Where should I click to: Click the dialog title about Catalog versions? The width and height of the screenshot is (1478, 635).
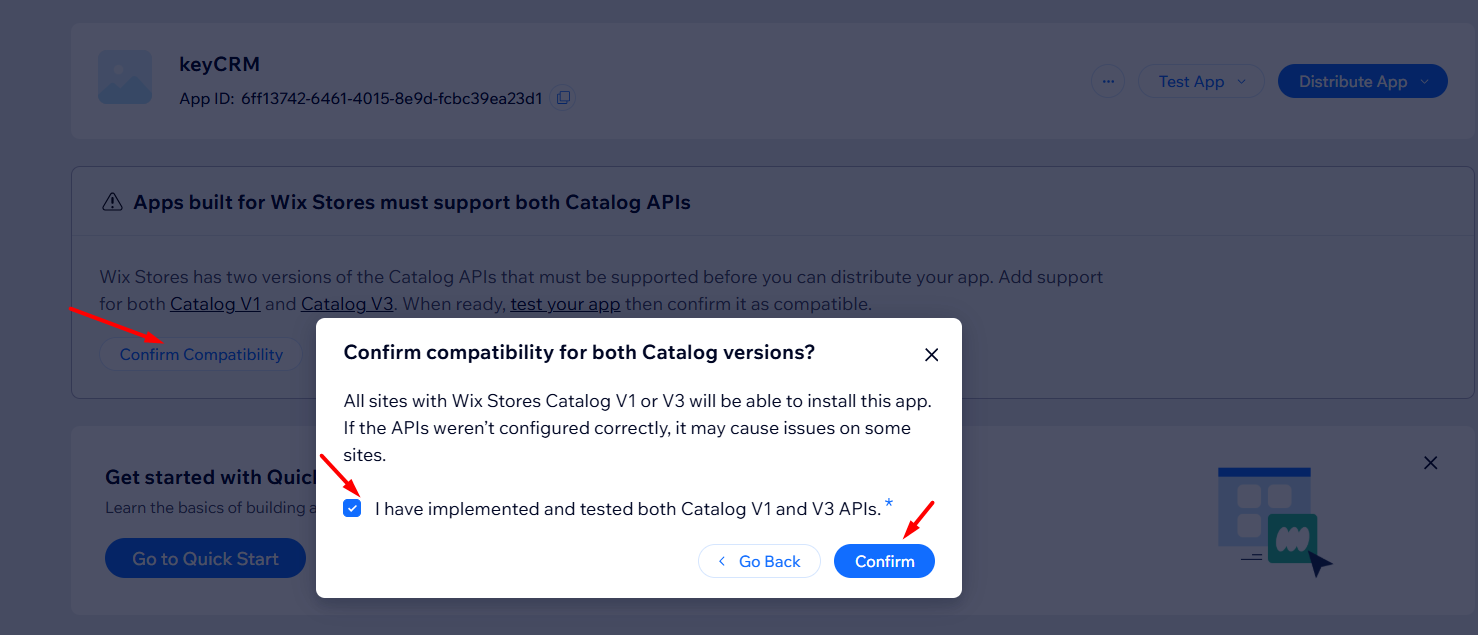point(579,352)
